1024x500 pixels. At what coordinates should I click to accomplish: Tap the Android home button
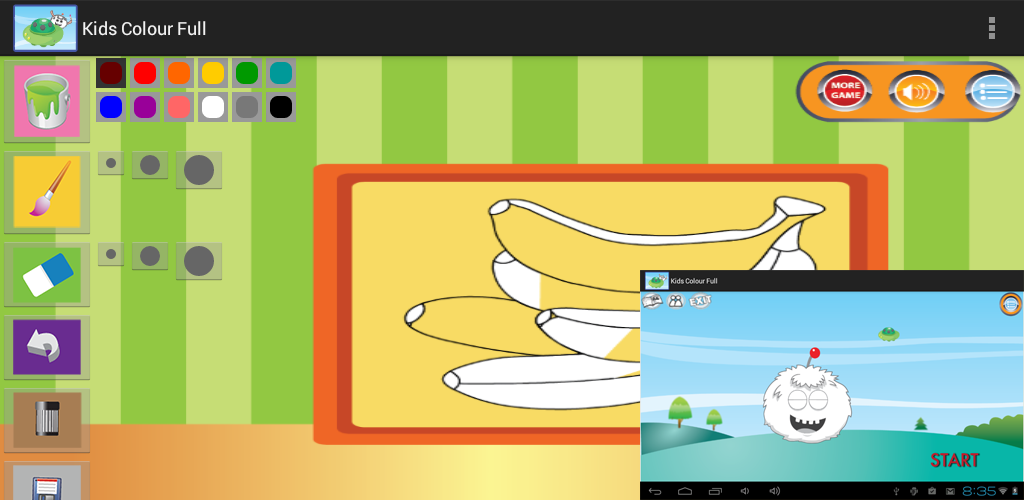[x=685, y=491]
